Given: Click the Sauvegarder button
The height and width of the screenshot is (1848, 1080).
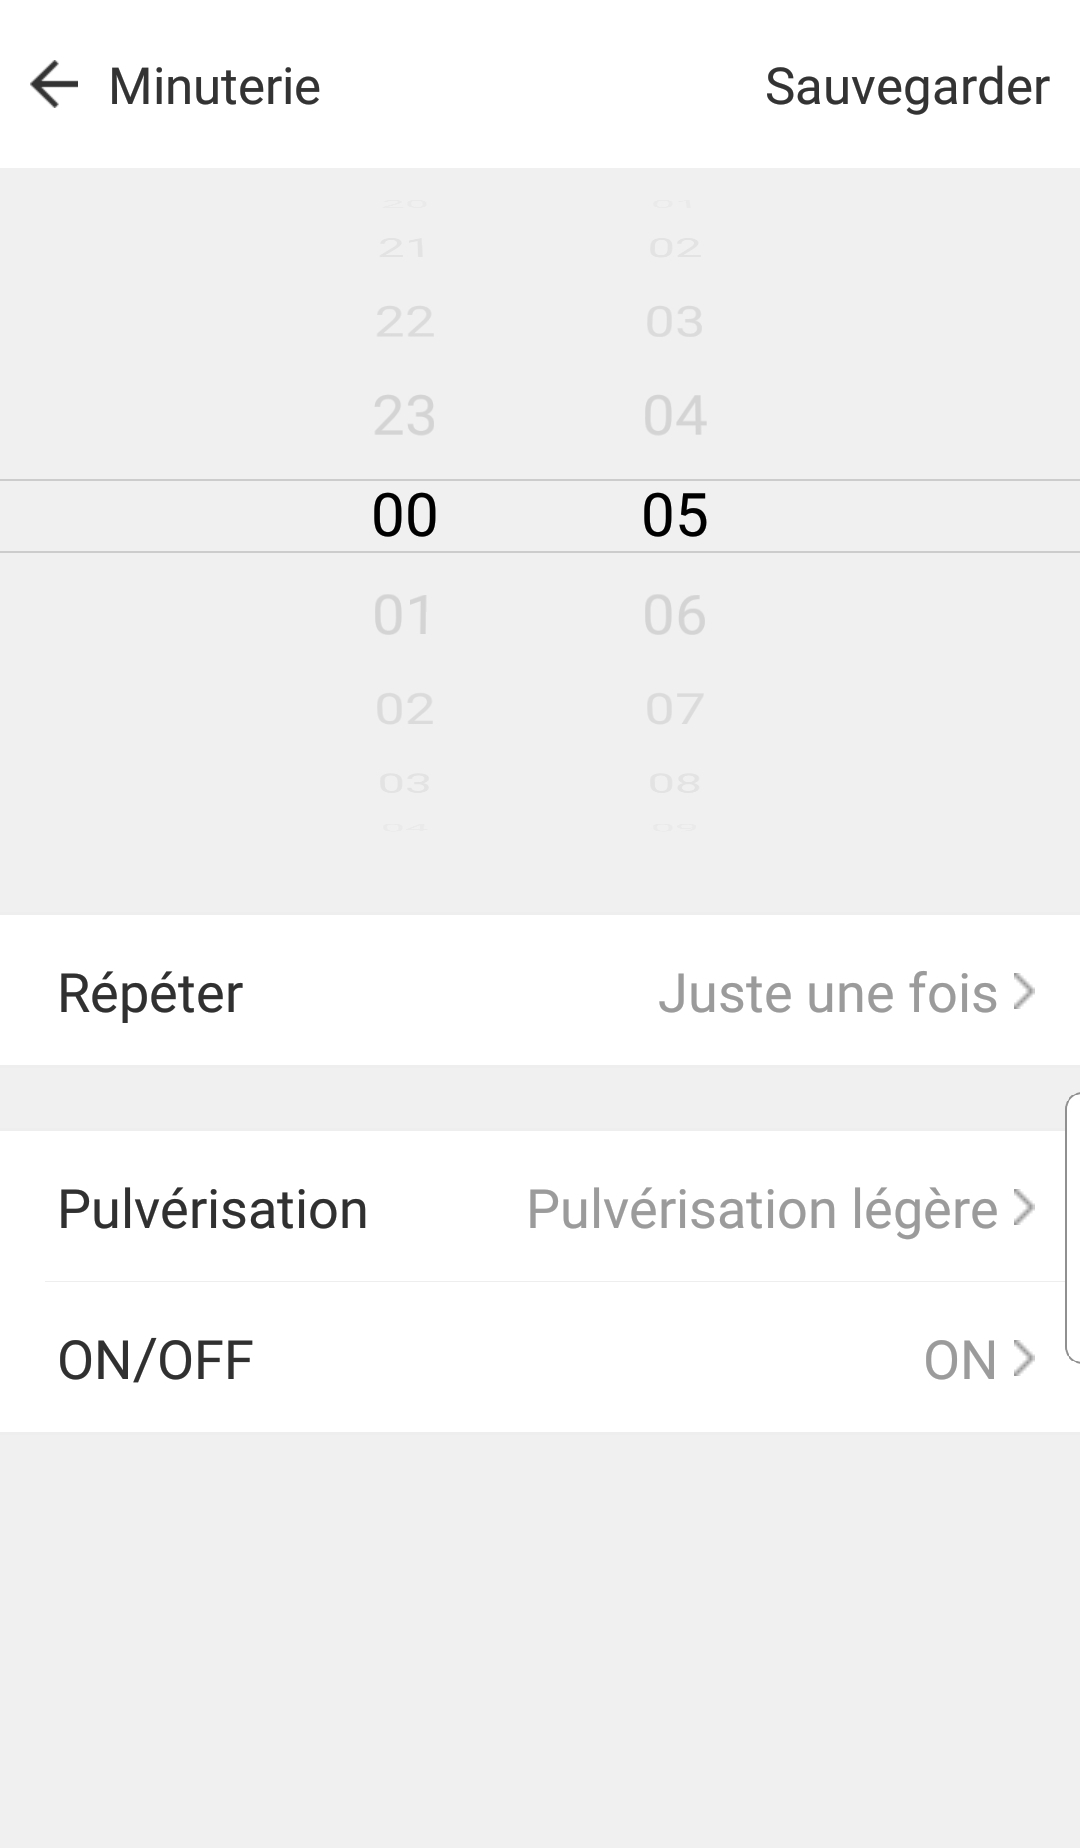Looking at the screenshot, I should coord(907,86).
